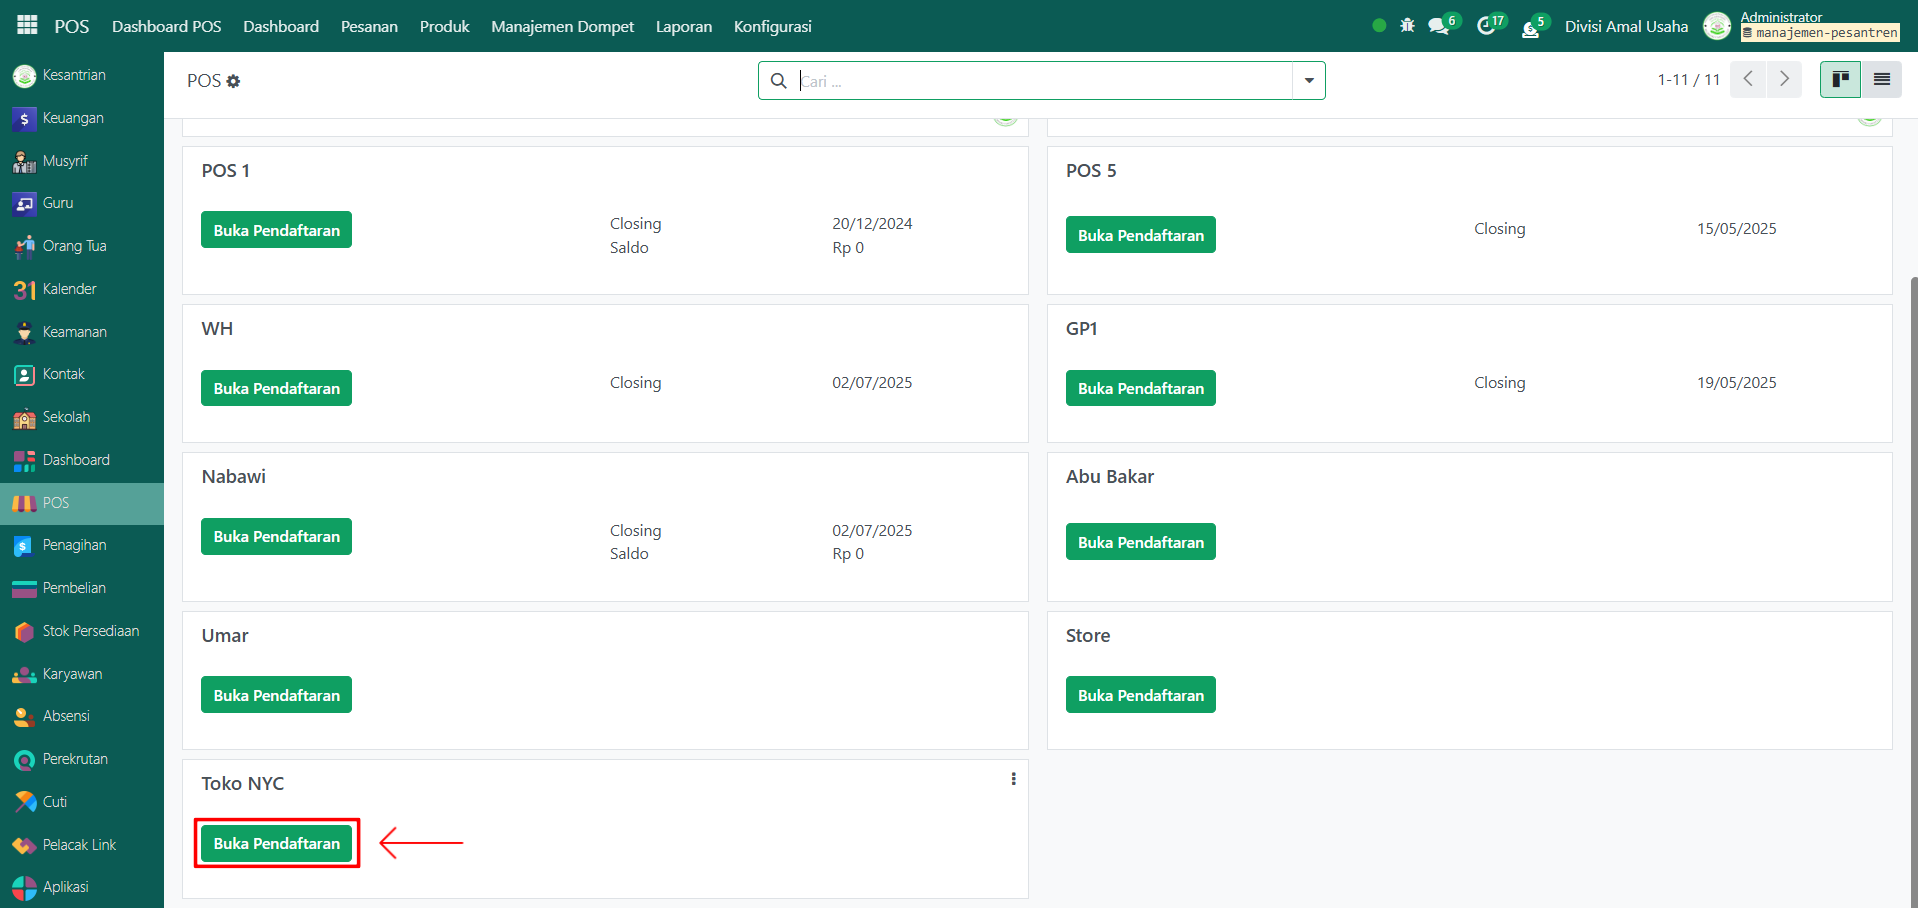The image size is (1918, 908).
Task: Expand the search options dropdown arrow
Action: (x=1308, y=81)
